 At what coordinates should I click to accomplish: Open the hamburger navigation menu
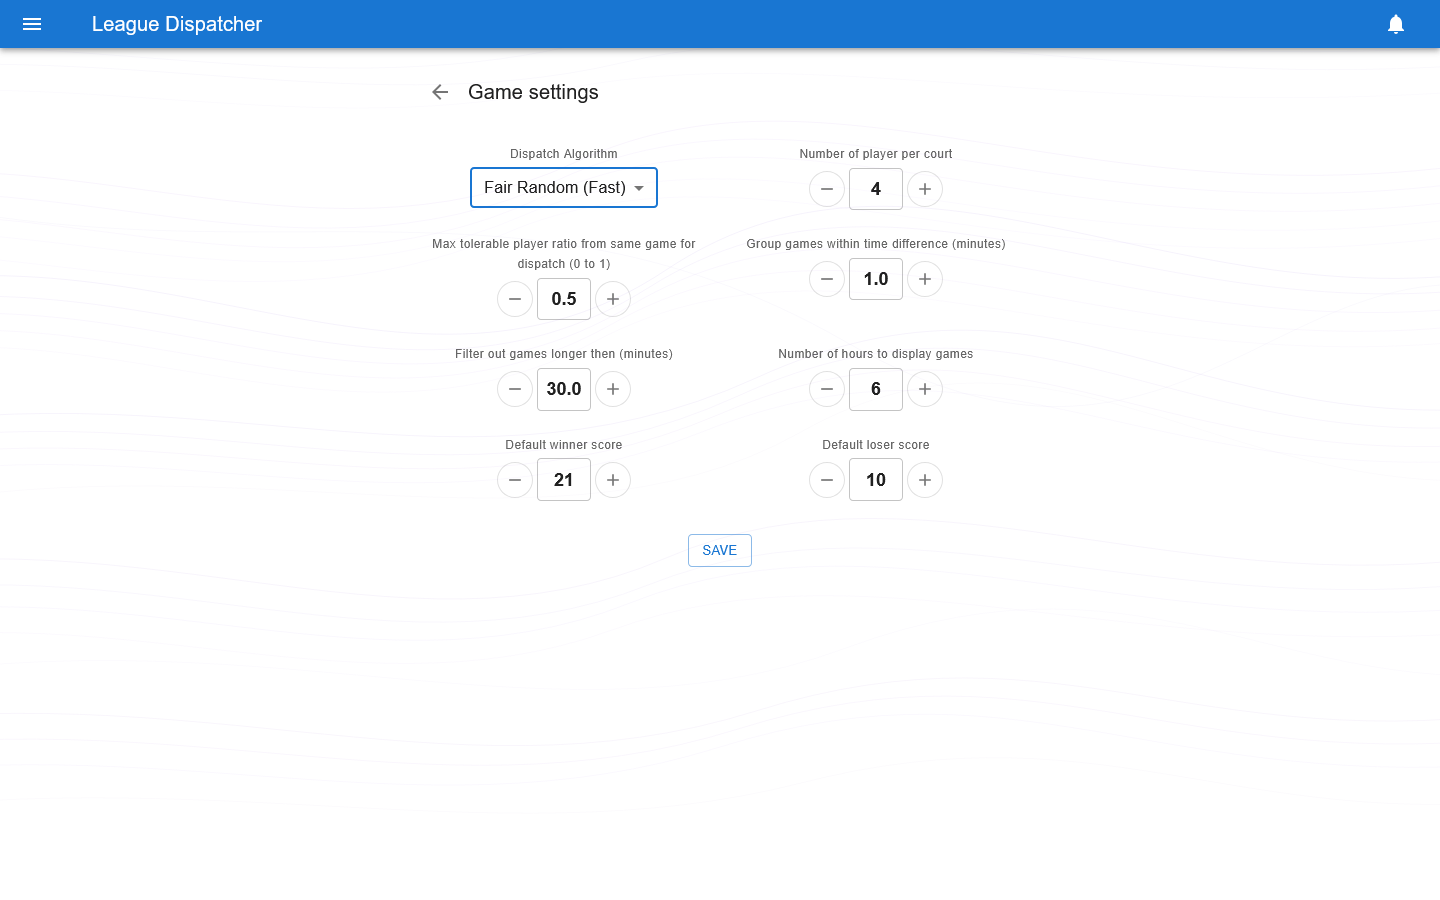point(32,24)
